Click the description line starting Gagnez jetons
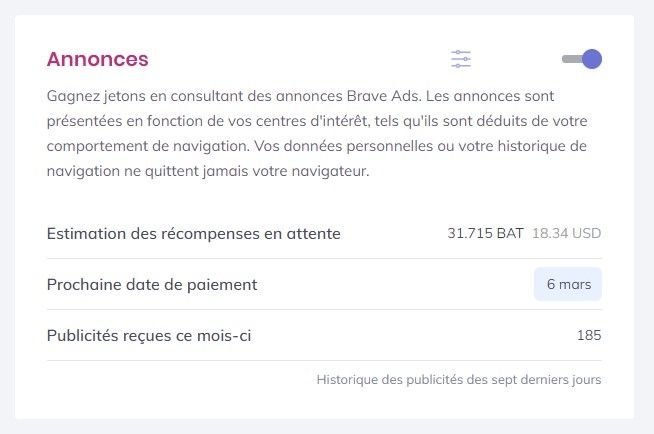 pos(300,97)
